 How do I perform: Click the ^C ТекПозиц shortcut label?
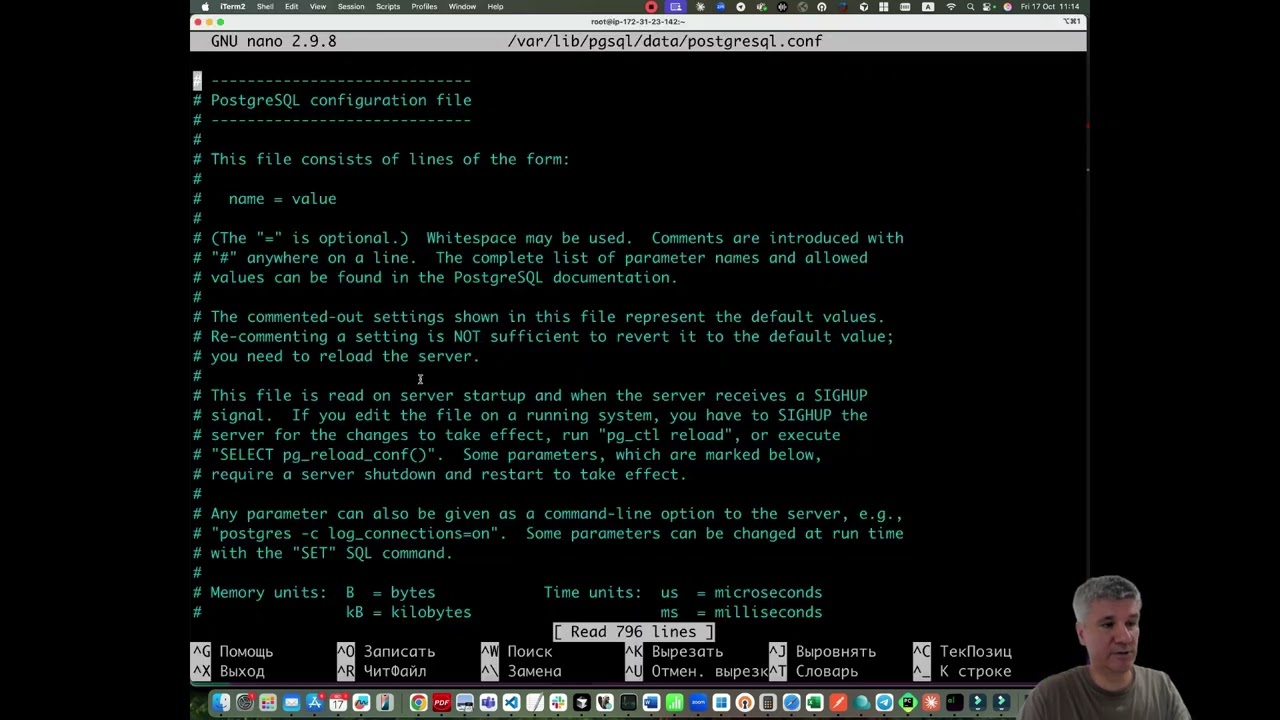pyautogui.click(x=963, y=652)
